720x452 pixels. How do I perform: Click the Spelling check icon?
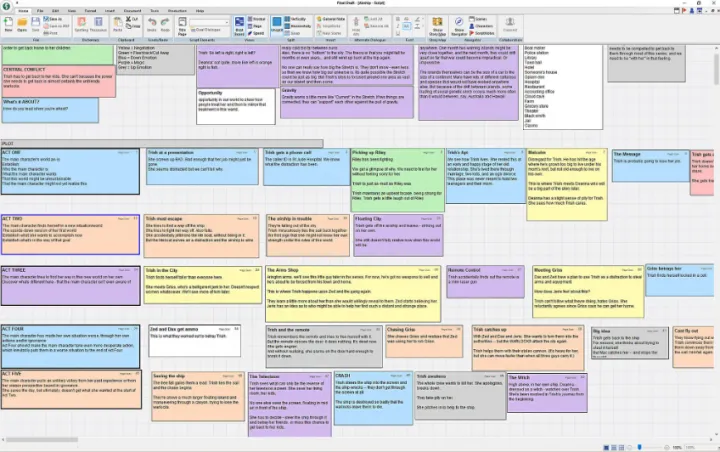[81, 25]
